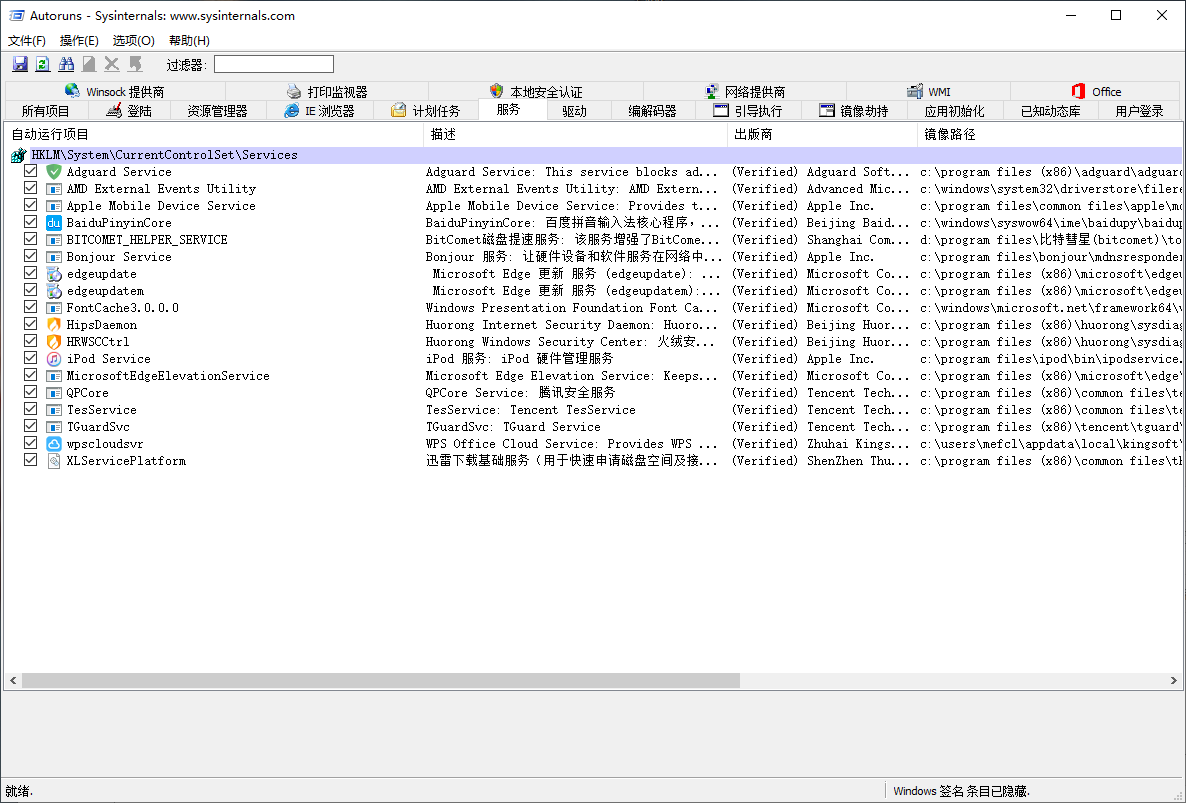
Task: Sort by the 自动运行项目 column header
Action: 214,135
